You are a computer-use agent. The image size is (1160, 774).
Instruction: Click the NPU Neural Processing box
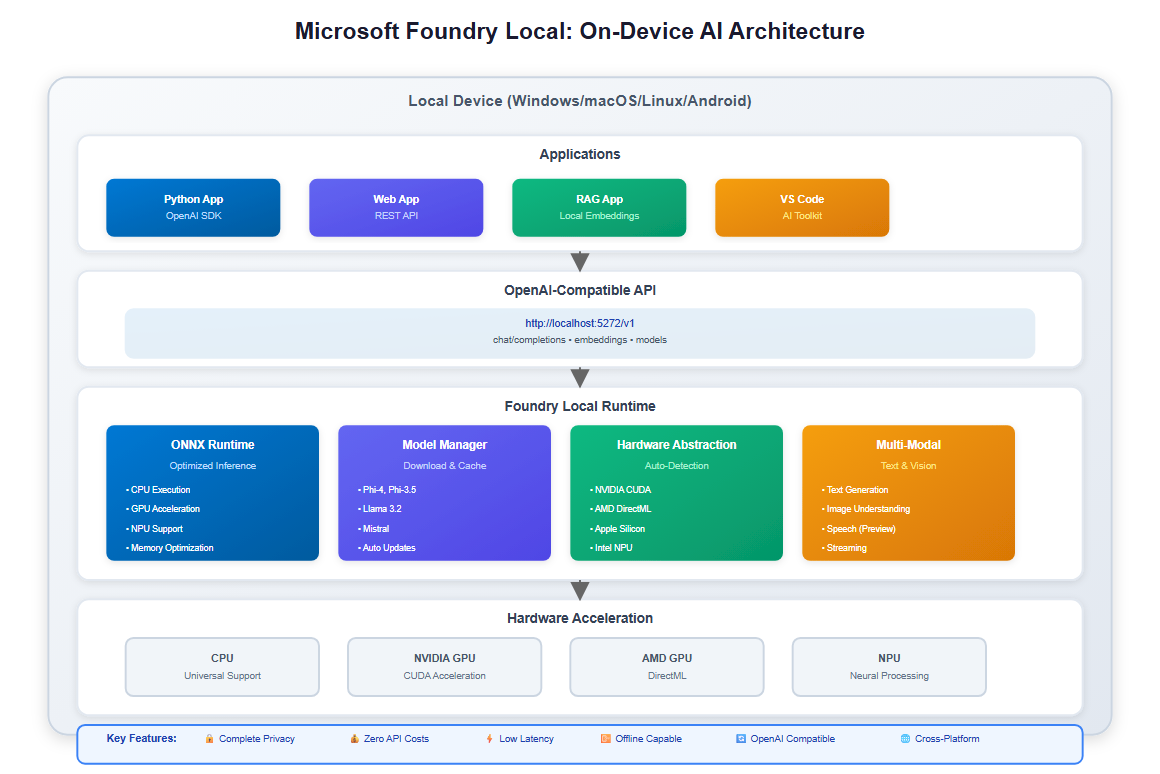click(x=889, y=666)
